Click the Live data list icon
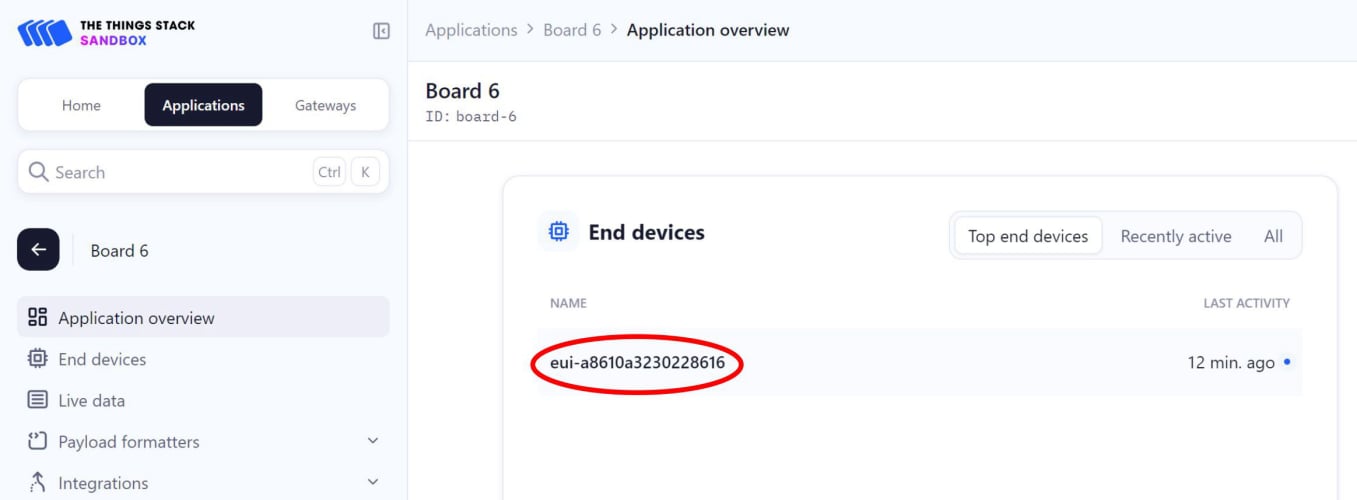 (38, 400)
